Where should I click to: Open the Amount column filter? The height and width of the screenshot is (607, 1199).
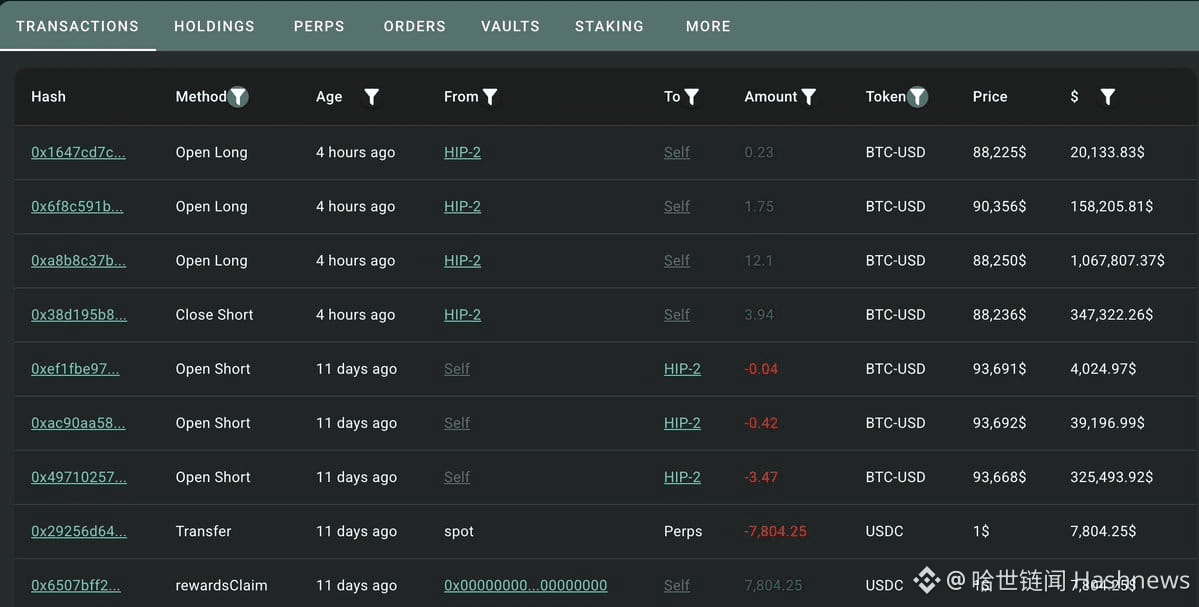(x=809, y=97)
